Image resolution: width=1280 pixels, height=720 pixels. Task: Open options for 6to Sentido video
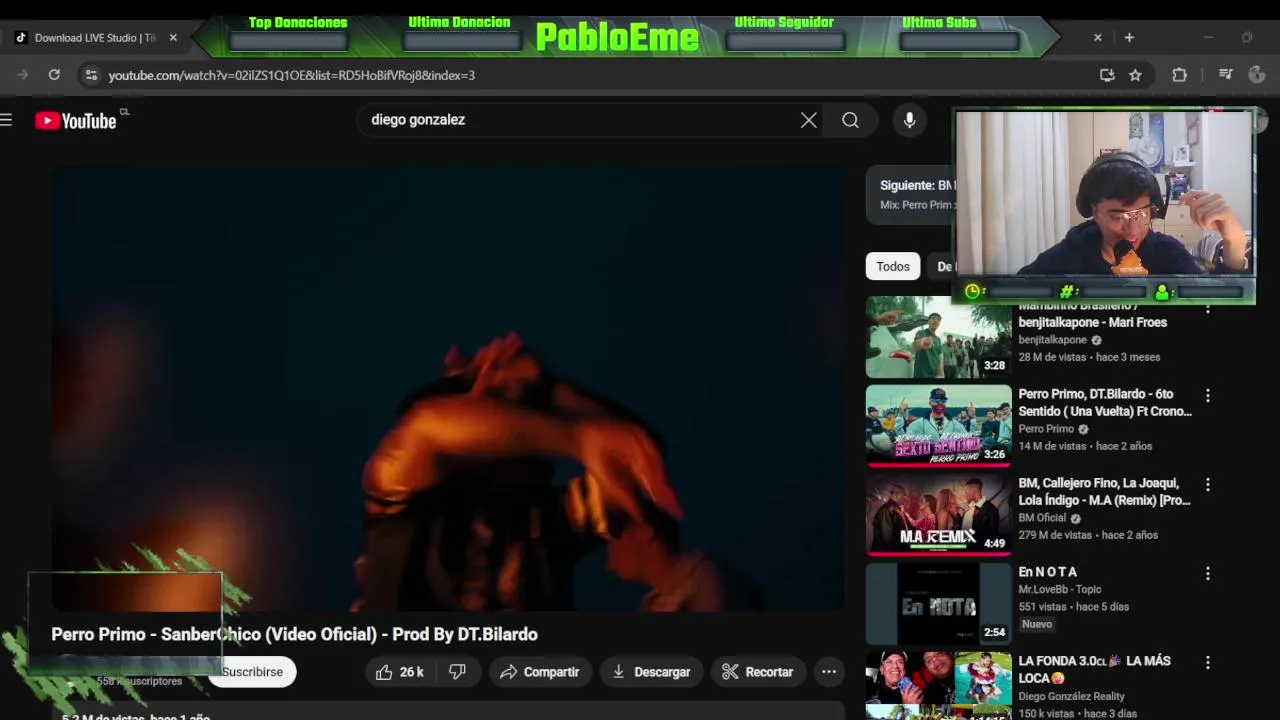(x=1208, y=395)
